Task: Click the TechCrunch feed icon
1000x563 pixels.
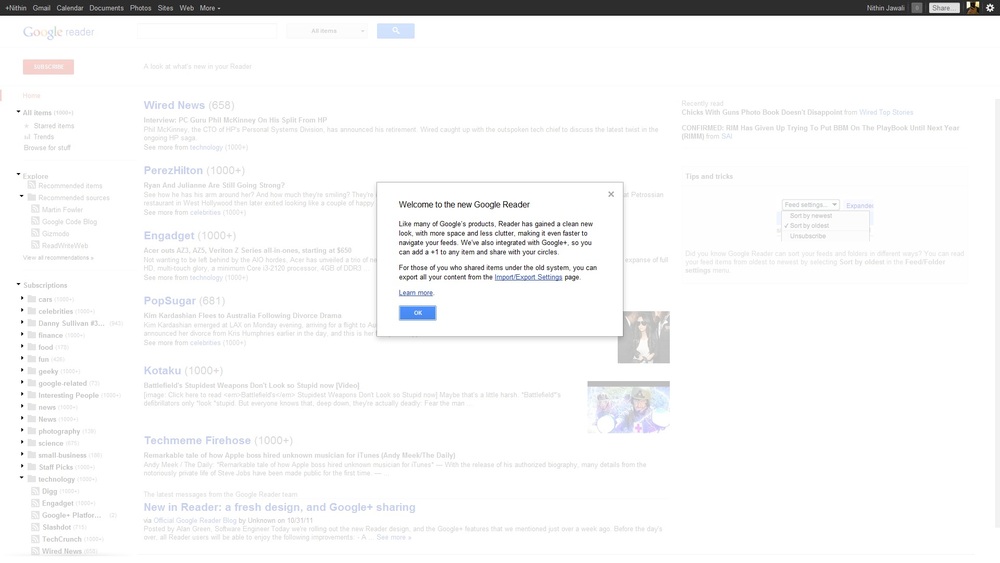Action: coord(35,539)
